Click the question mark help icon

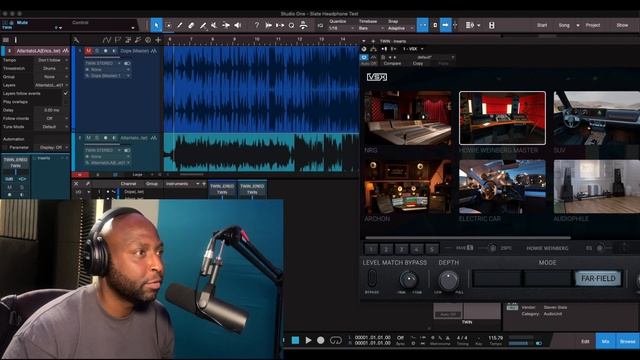[x=256, y=25]
